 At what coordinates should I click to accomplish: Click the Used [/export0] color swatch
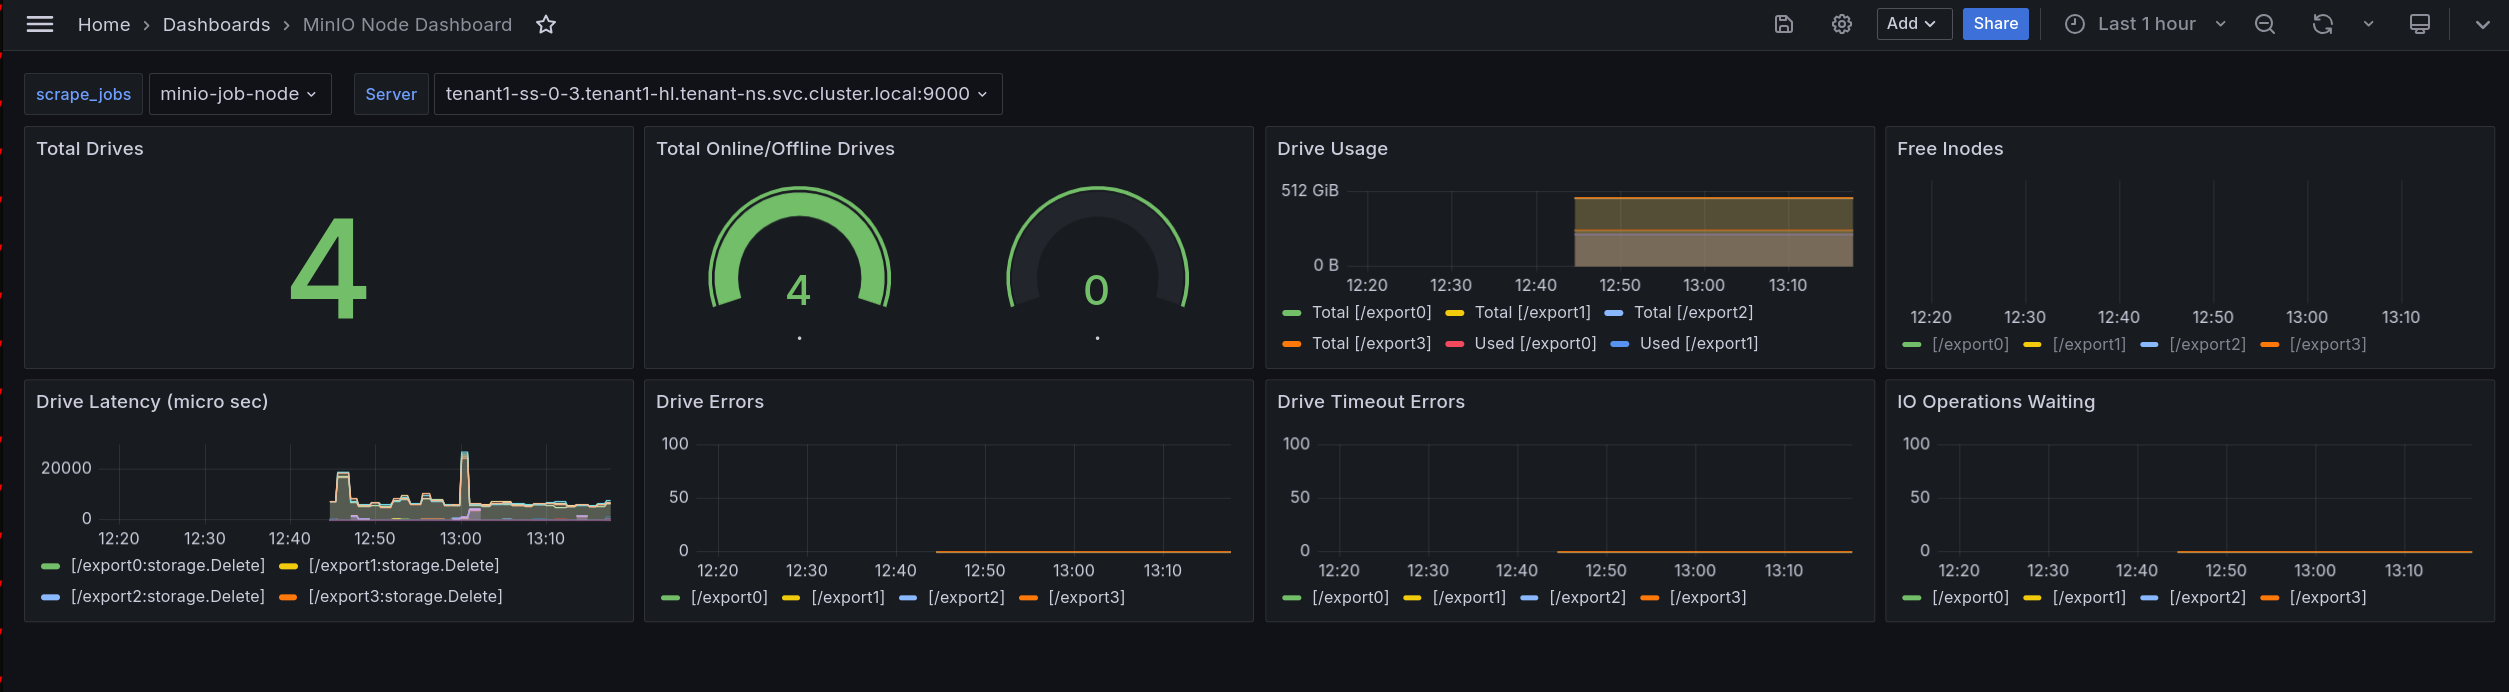pos(1455,344)
